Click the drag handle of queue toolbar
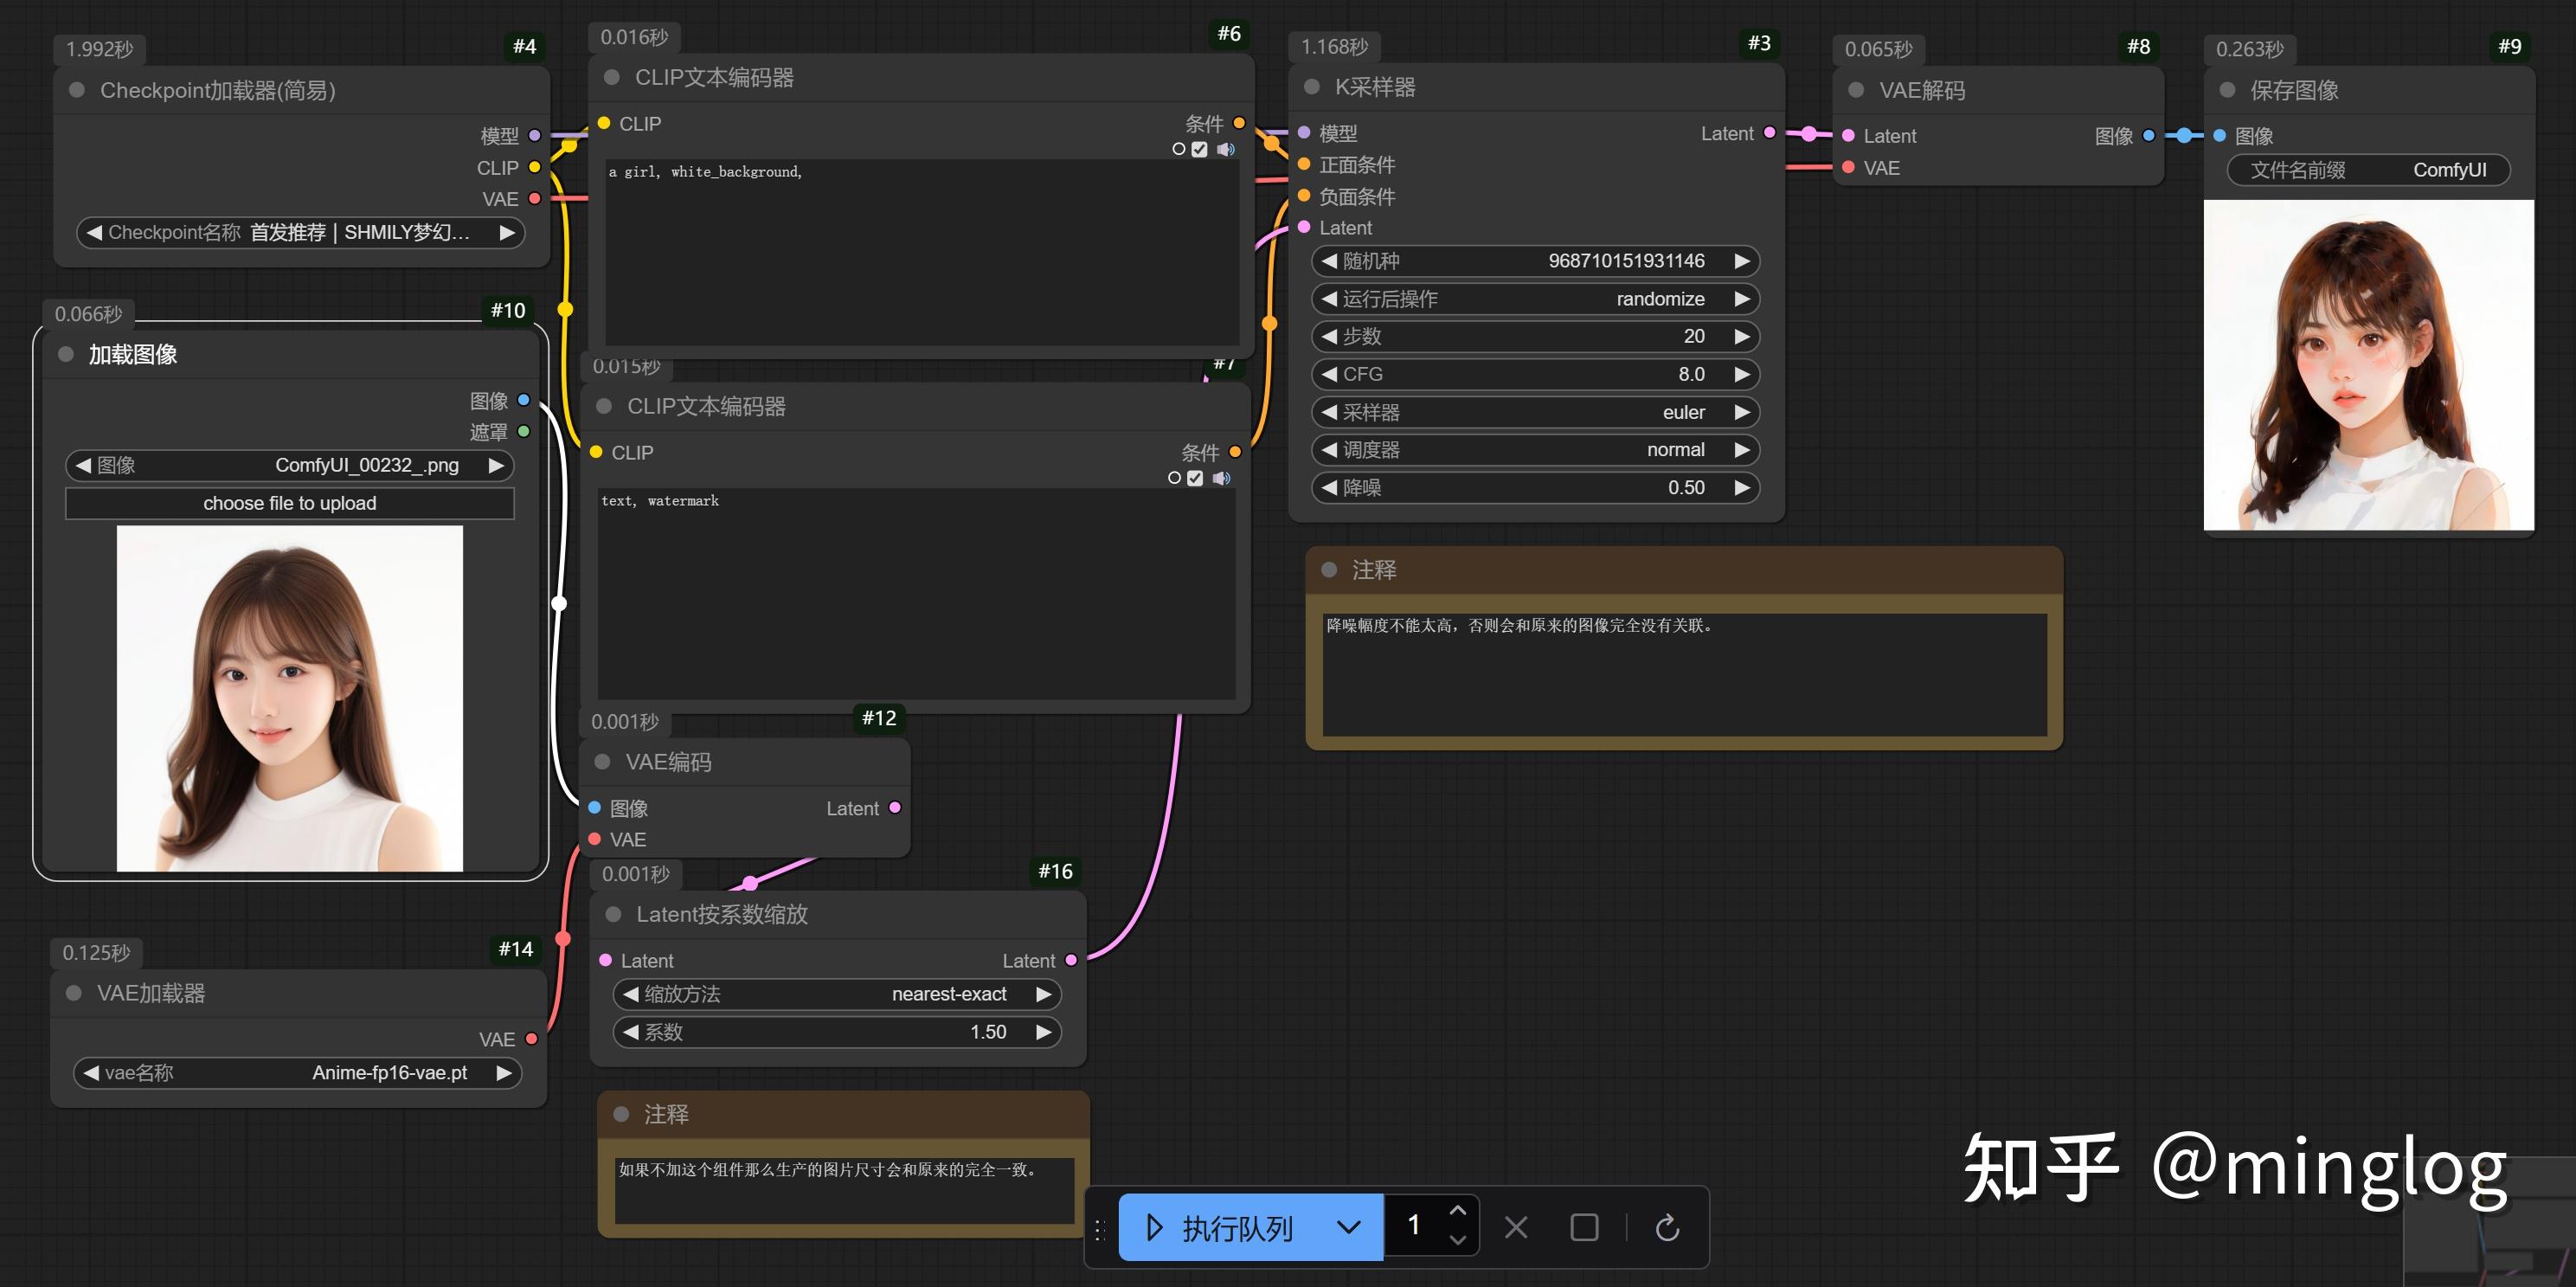2576x1287 pixels. click(x=1099, y=1229)
